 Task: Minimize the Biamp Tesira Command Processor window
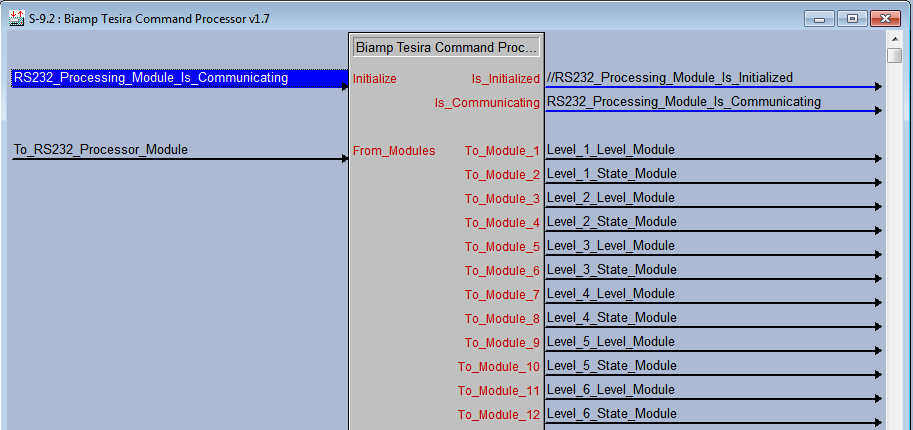820,19
